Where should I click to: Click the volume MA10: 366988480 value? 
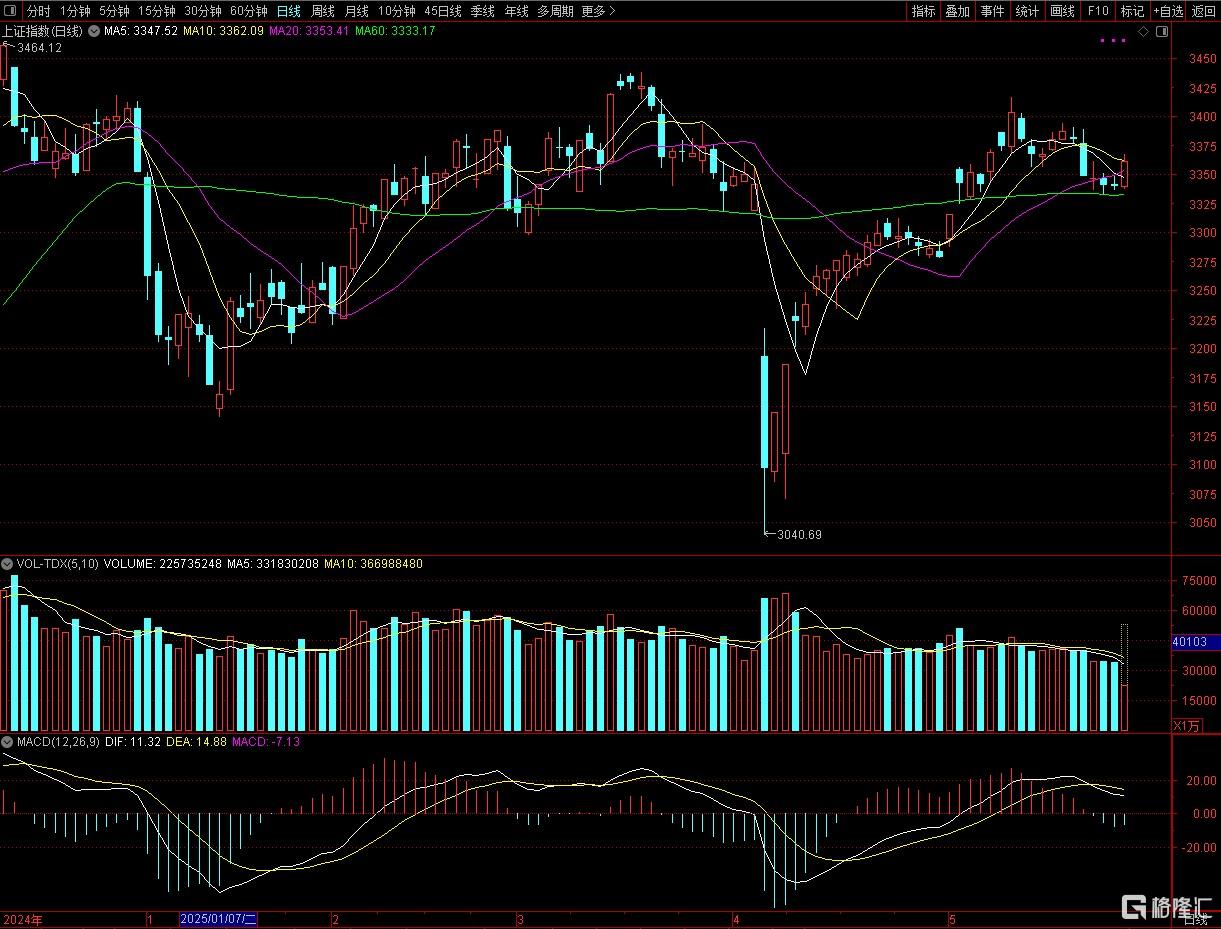coord(373,564)
